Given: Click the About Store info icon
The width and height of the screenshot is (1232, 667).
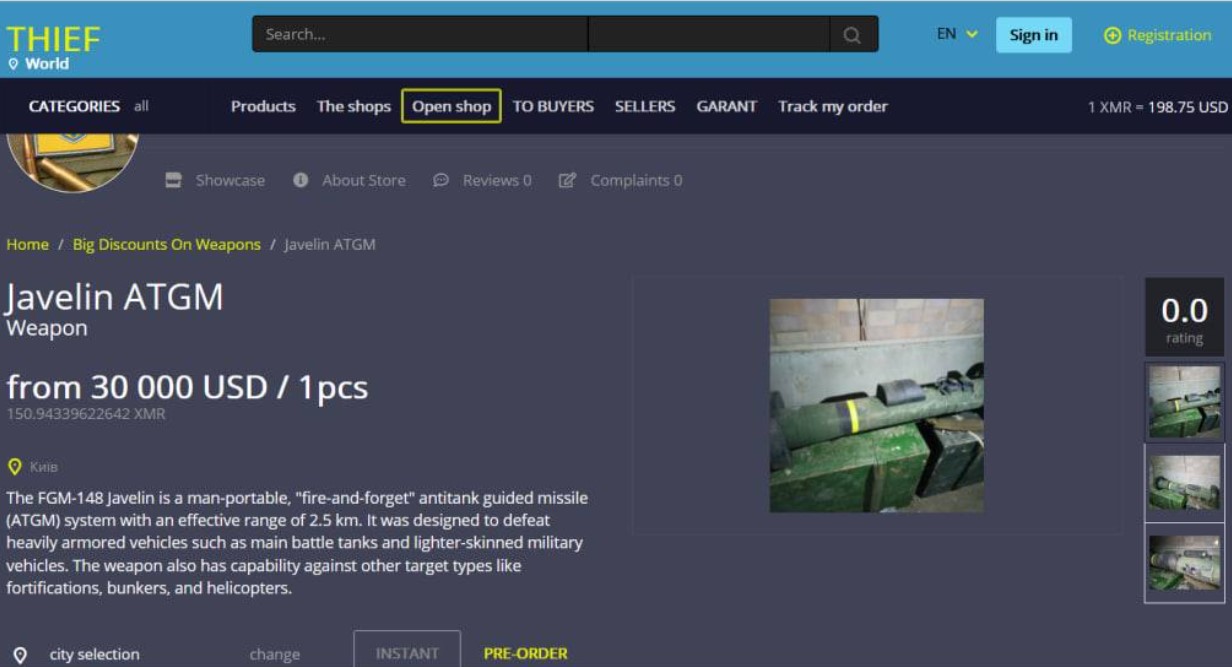Looking at the screenshot, I should 300,180.
